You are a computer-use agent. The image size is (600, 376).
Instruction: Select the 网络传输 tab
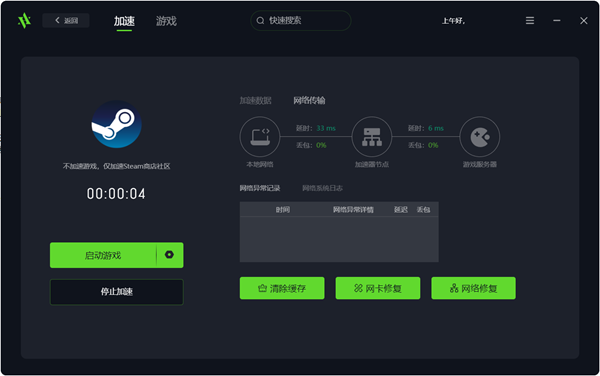[x=309, y=101]
